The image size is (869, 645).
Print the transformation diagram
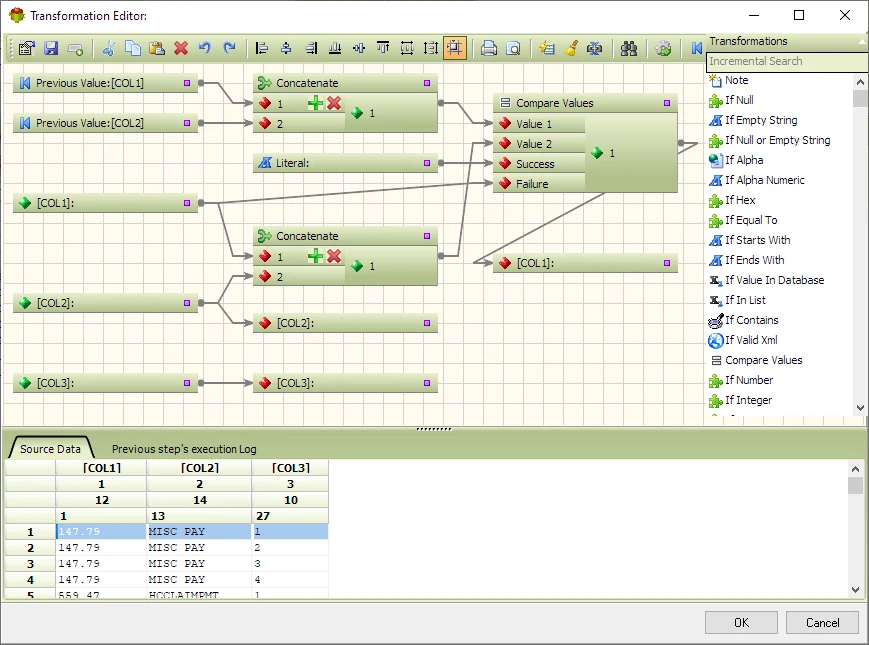tap(489, 48)
